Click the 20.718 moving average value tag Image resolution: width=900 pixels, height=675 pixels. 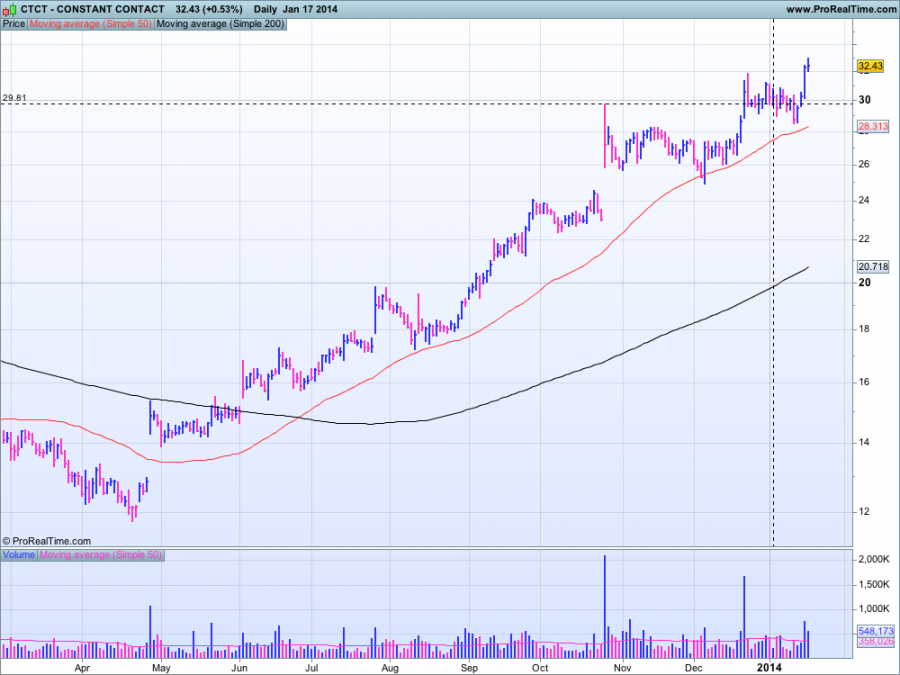pyautogui.click(x=873, y=266)
